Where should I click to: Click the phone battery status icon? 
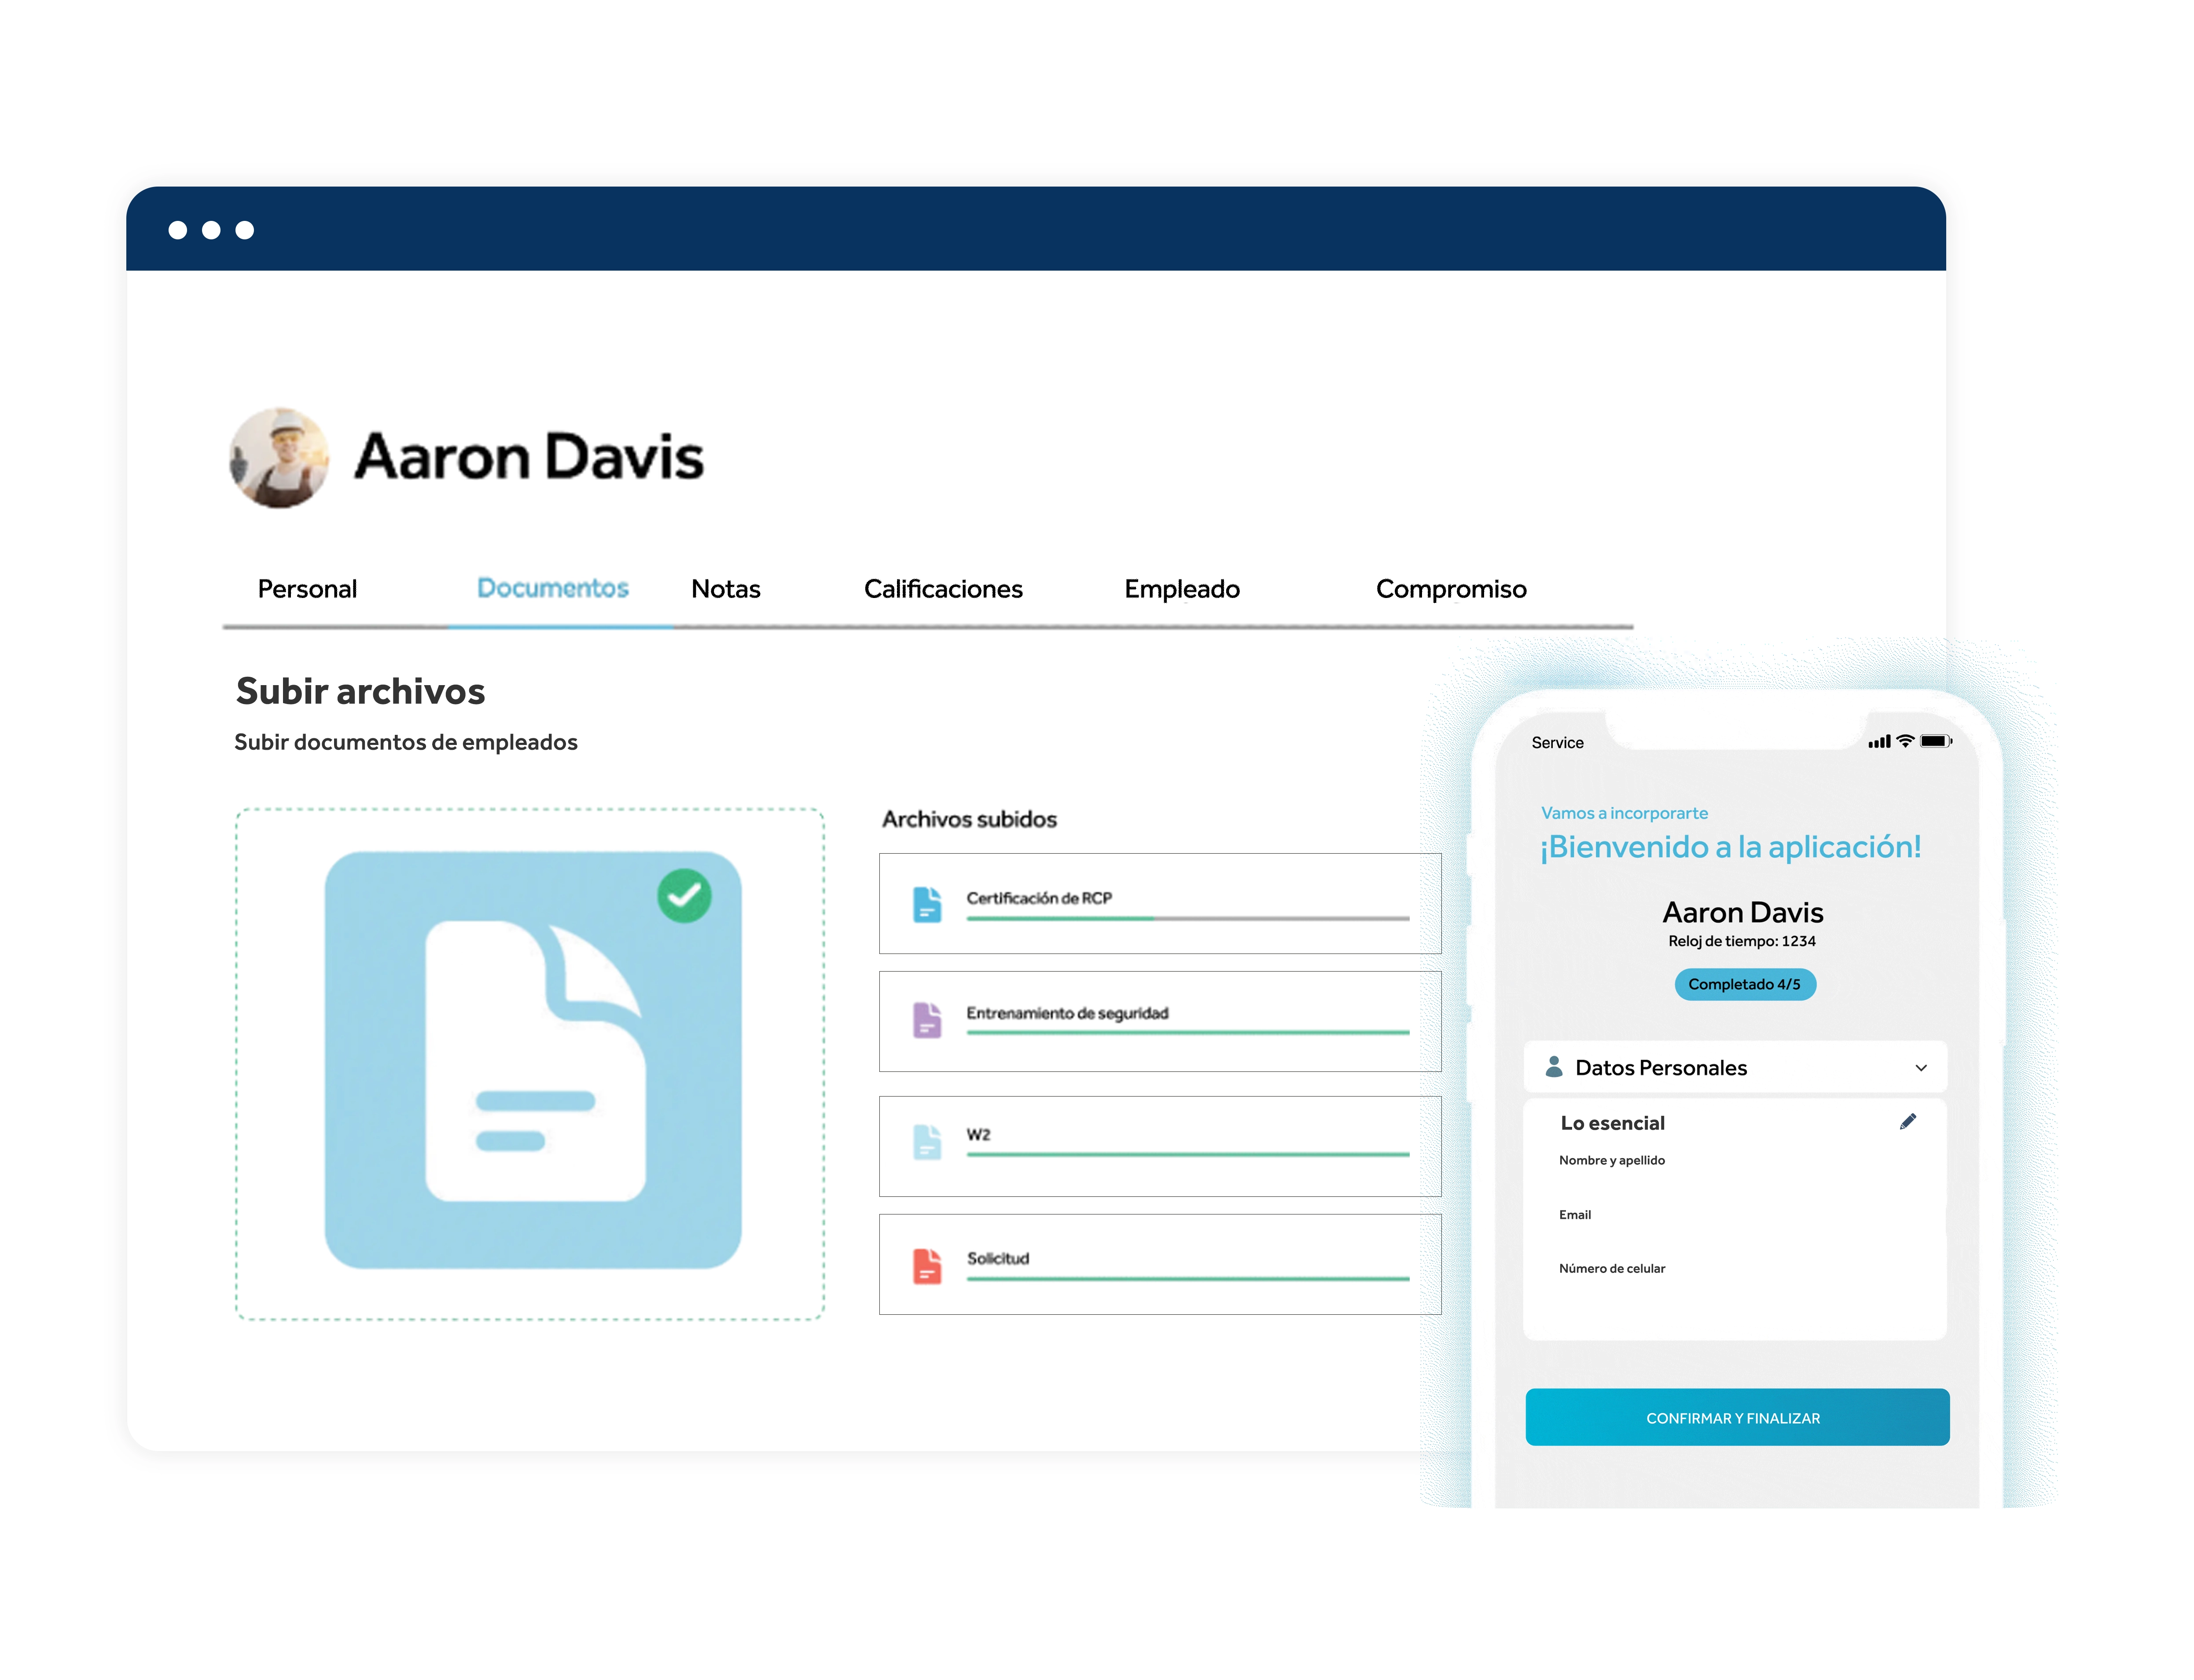(x=1935, y=741)
